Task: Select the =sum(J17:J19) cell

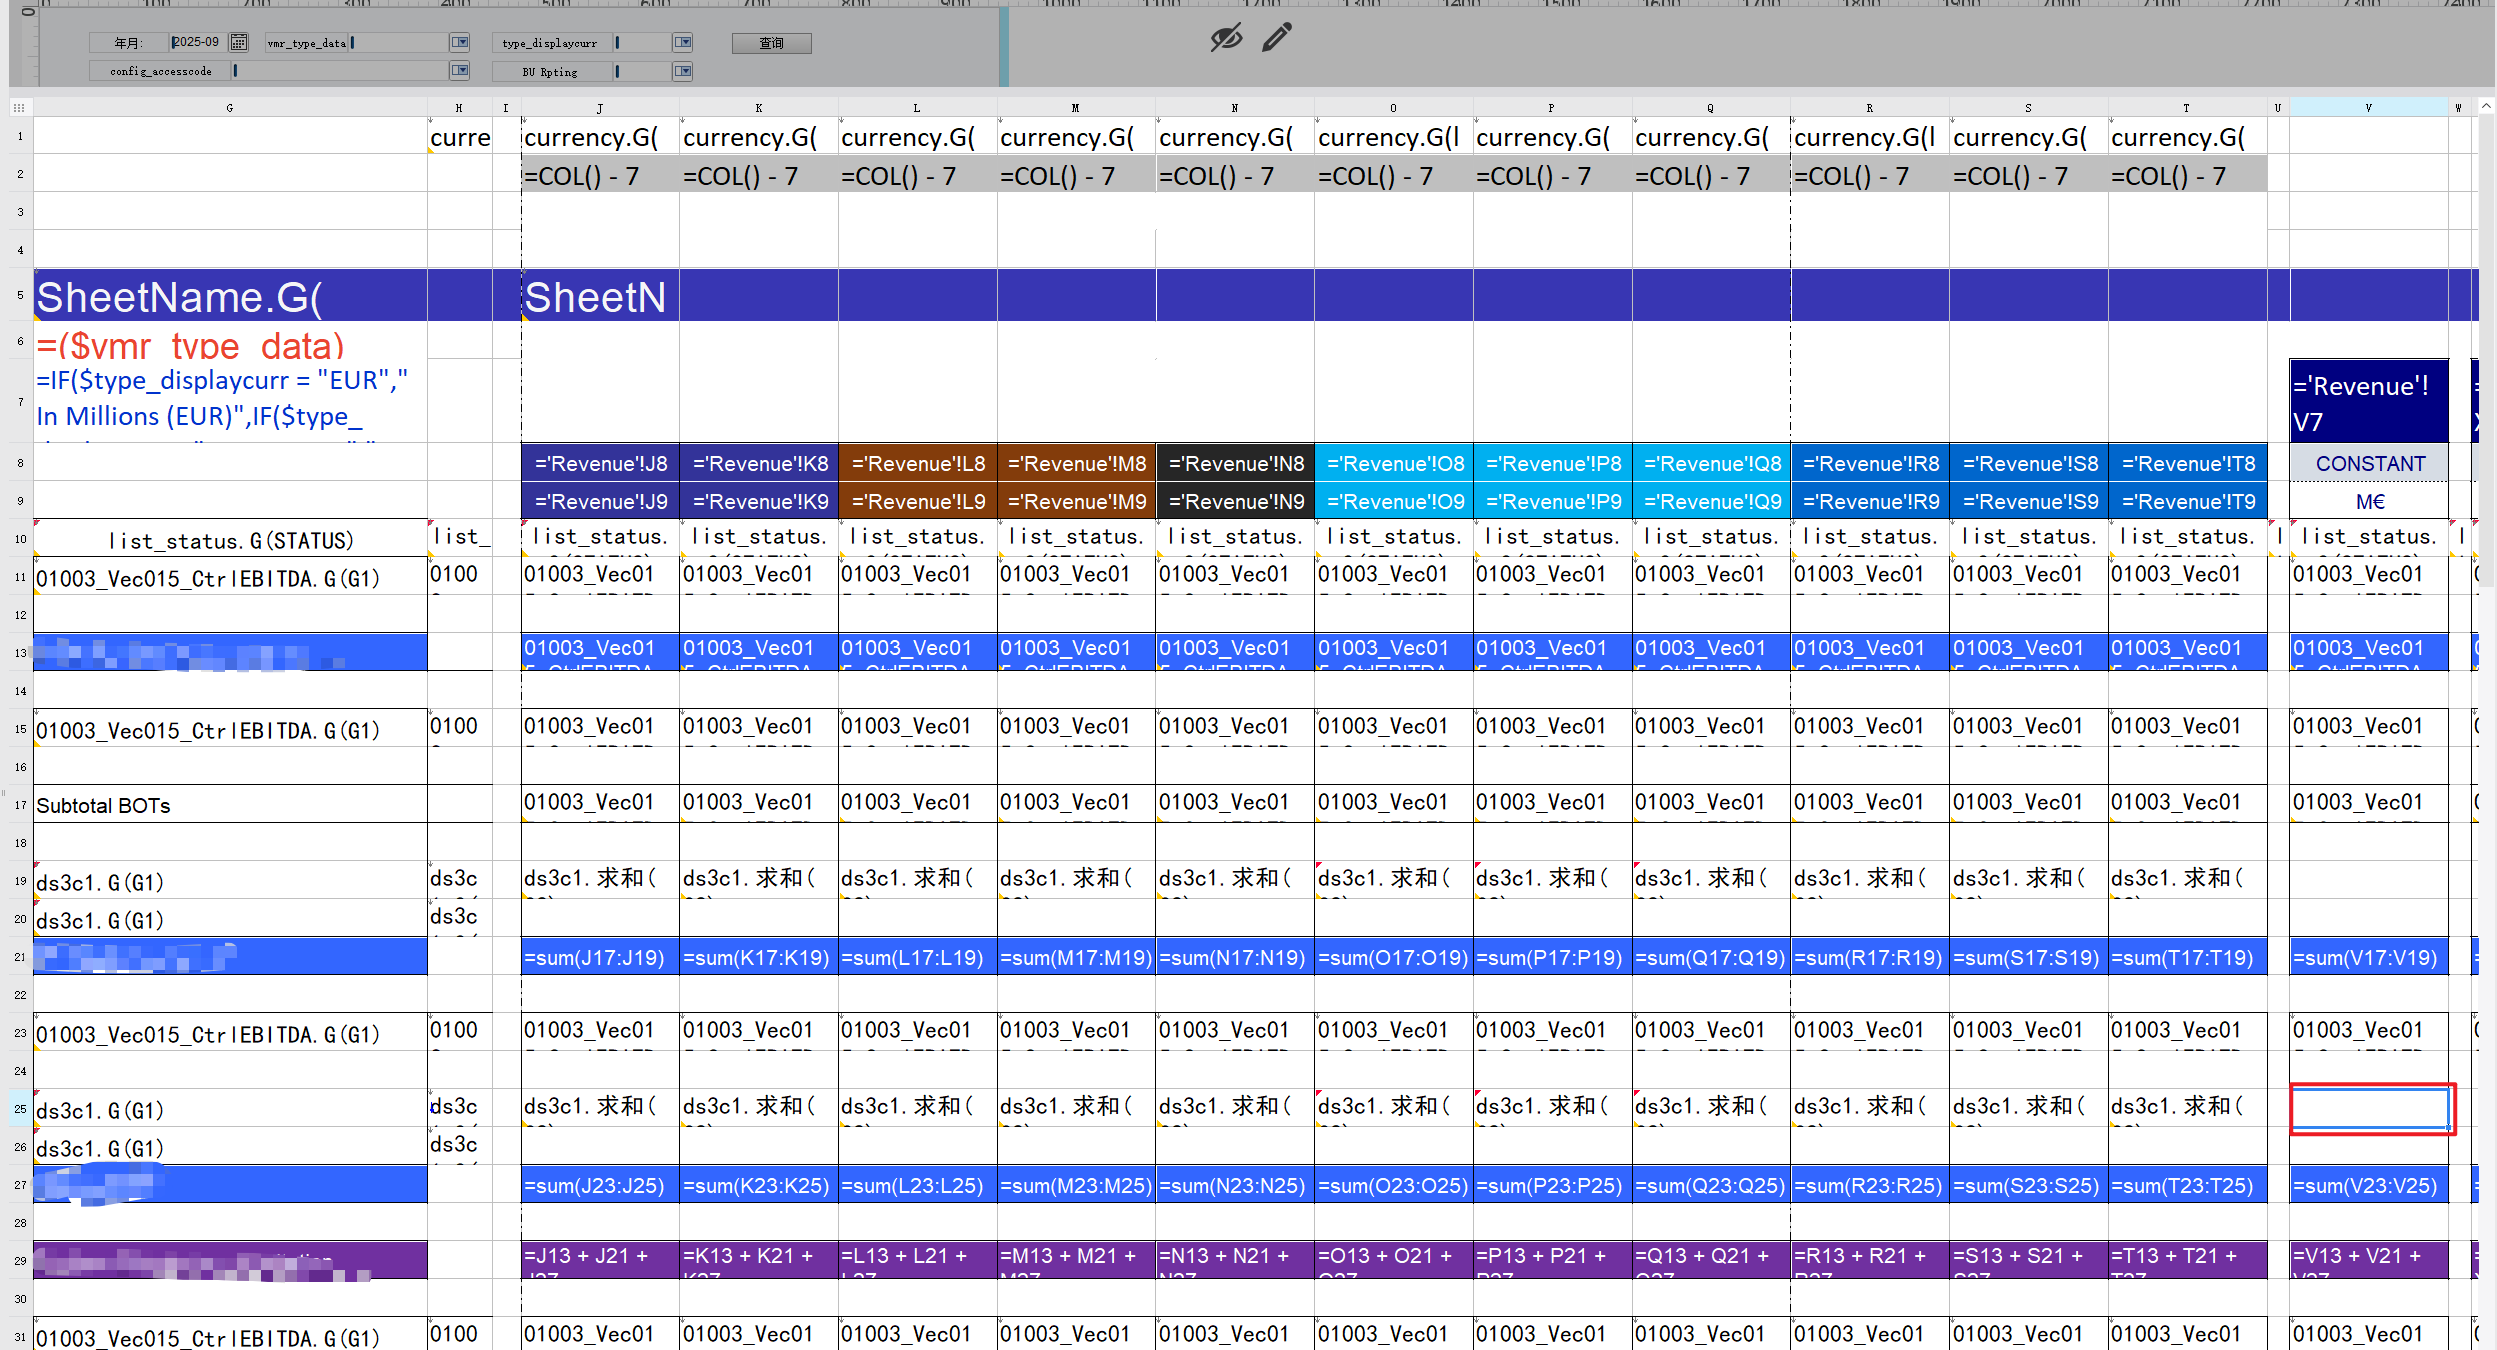Action: click(599, 957)
